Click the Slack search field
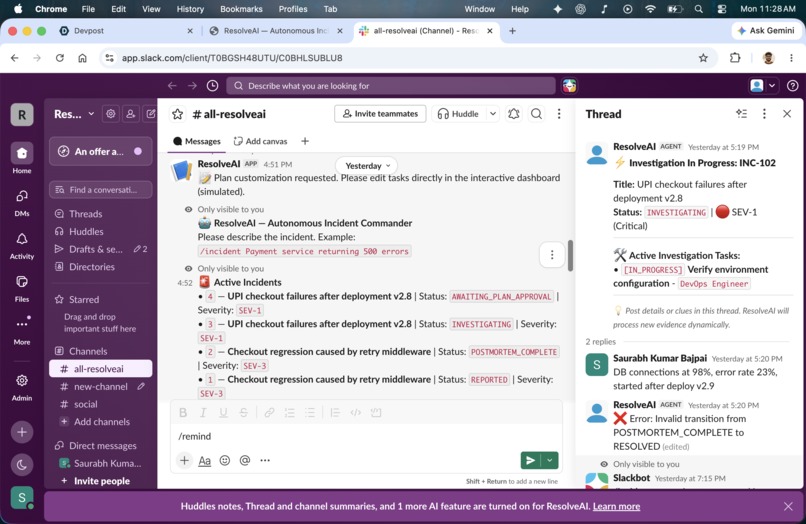806x524 pixels. pos(391,86)
